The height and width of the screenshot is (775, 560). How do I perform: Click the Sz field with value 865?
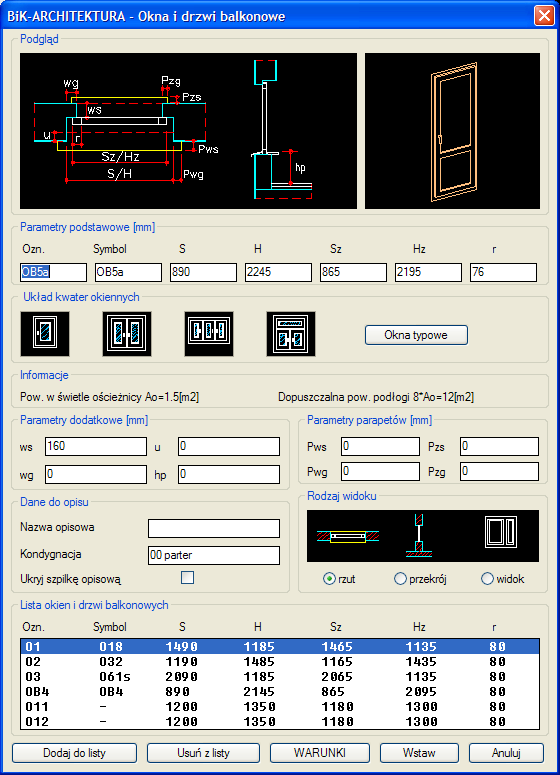(x=353, y=272)
